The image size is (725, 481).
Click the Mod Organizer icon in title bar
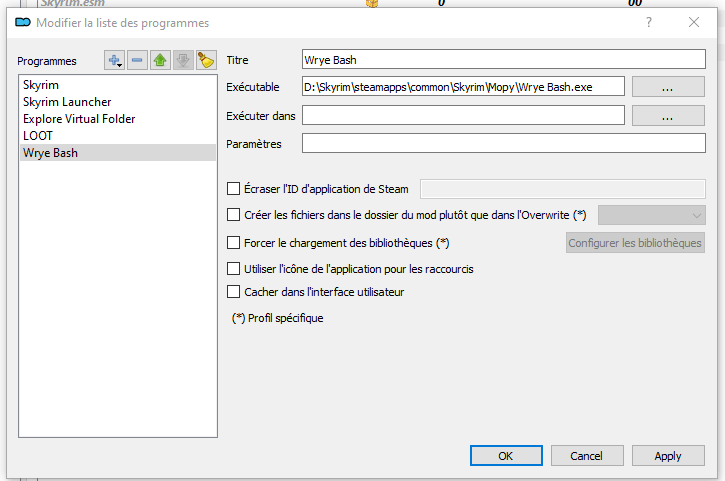pos(23,22)
